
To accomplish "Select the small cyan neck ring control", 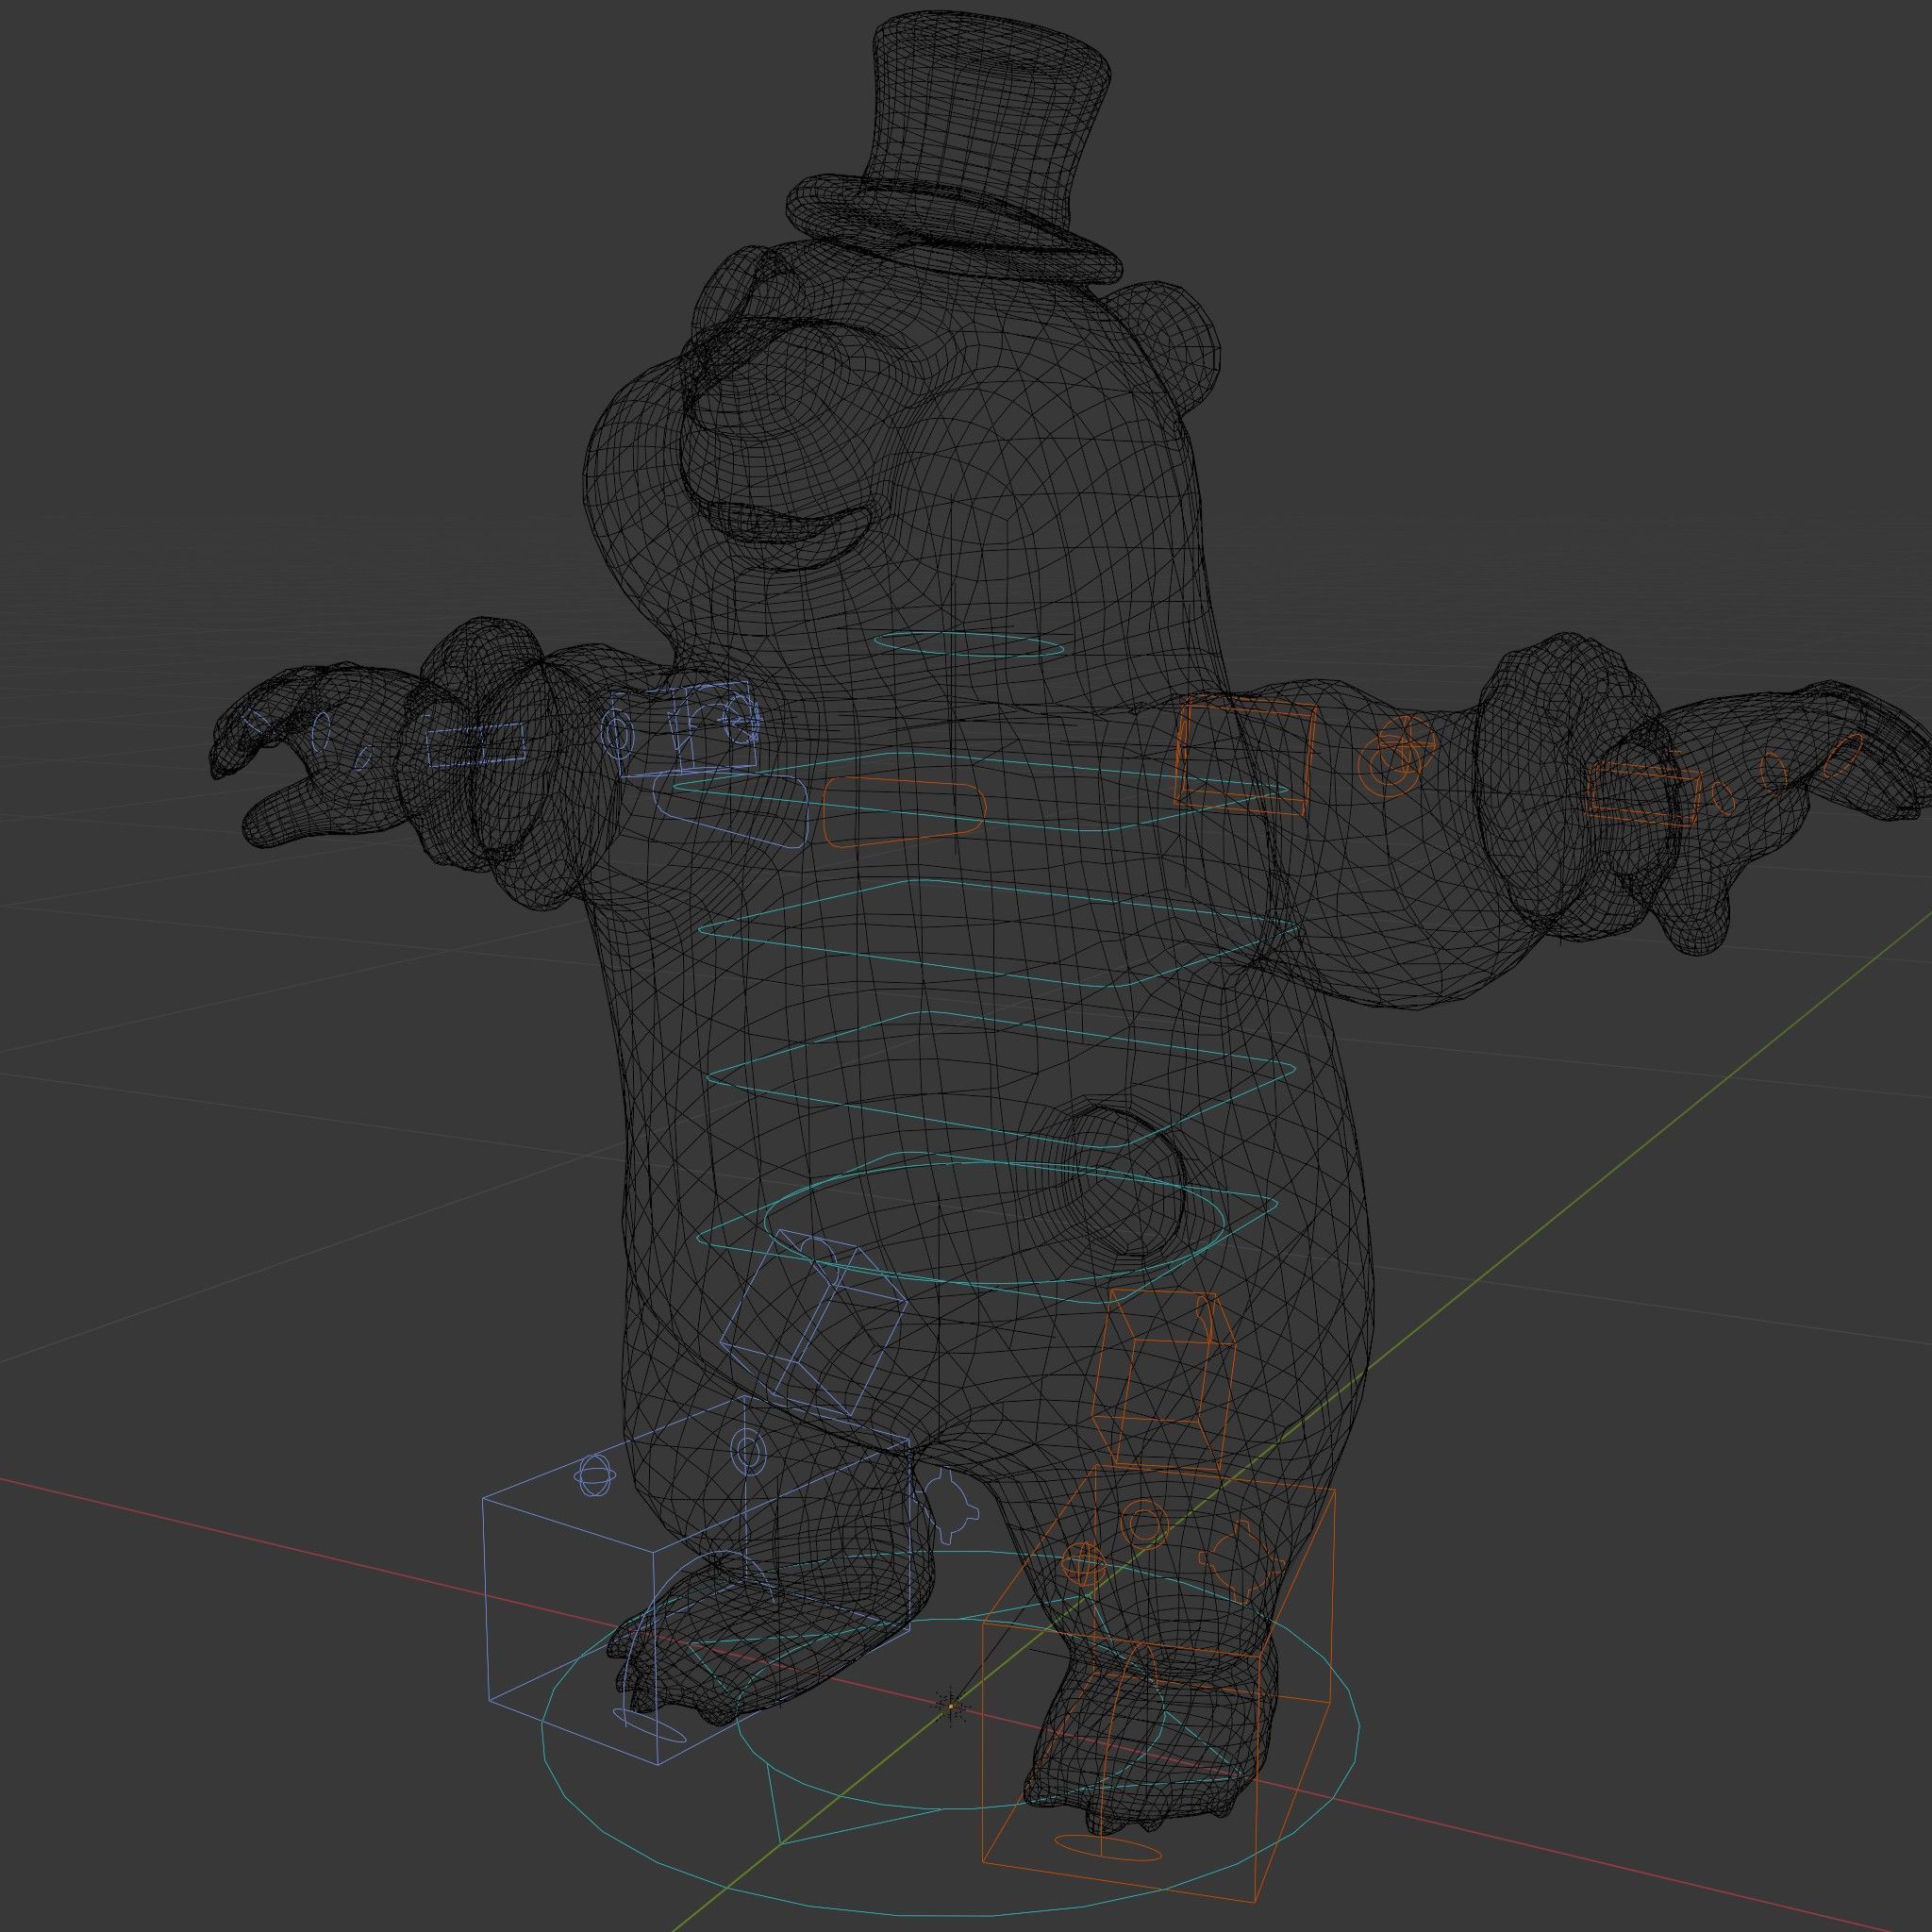I will [x=969, y=644].
